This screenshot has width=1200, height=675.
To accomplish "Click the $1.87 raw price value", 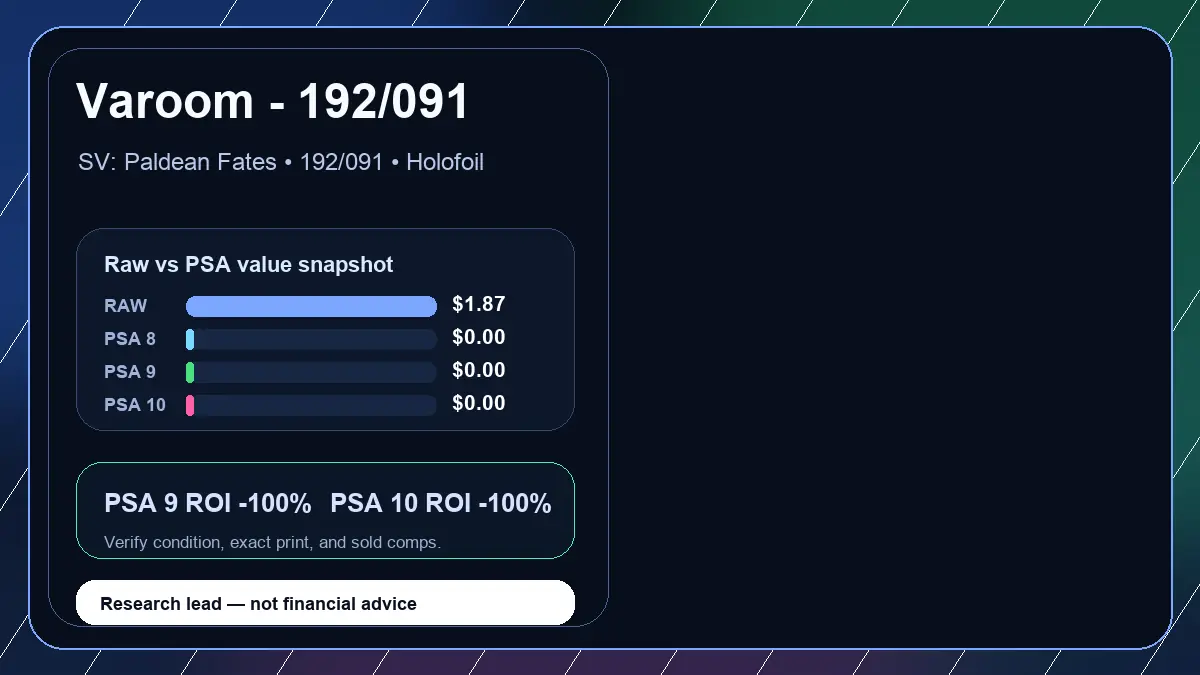I will [x=479, y=304].
